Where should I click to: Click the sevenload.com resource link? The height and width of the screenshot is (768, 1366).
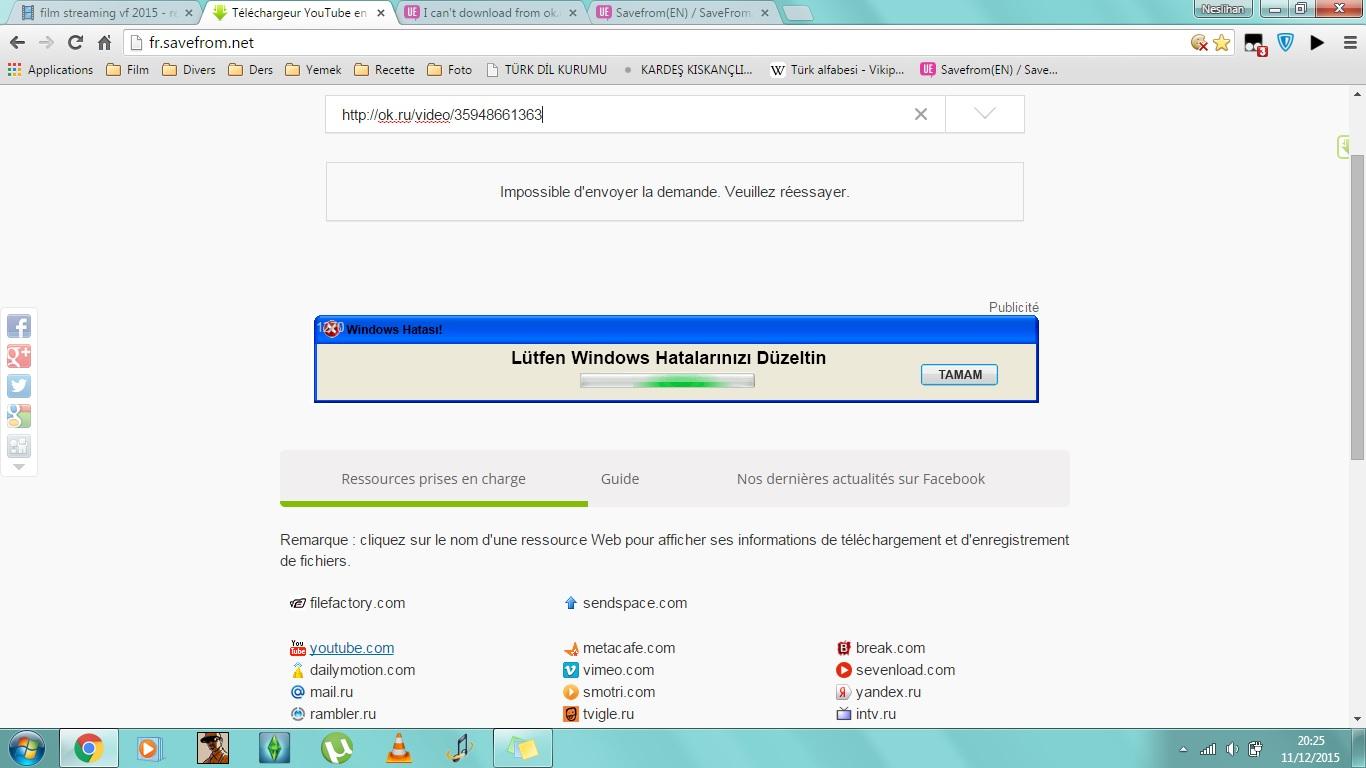click(905, 670)
